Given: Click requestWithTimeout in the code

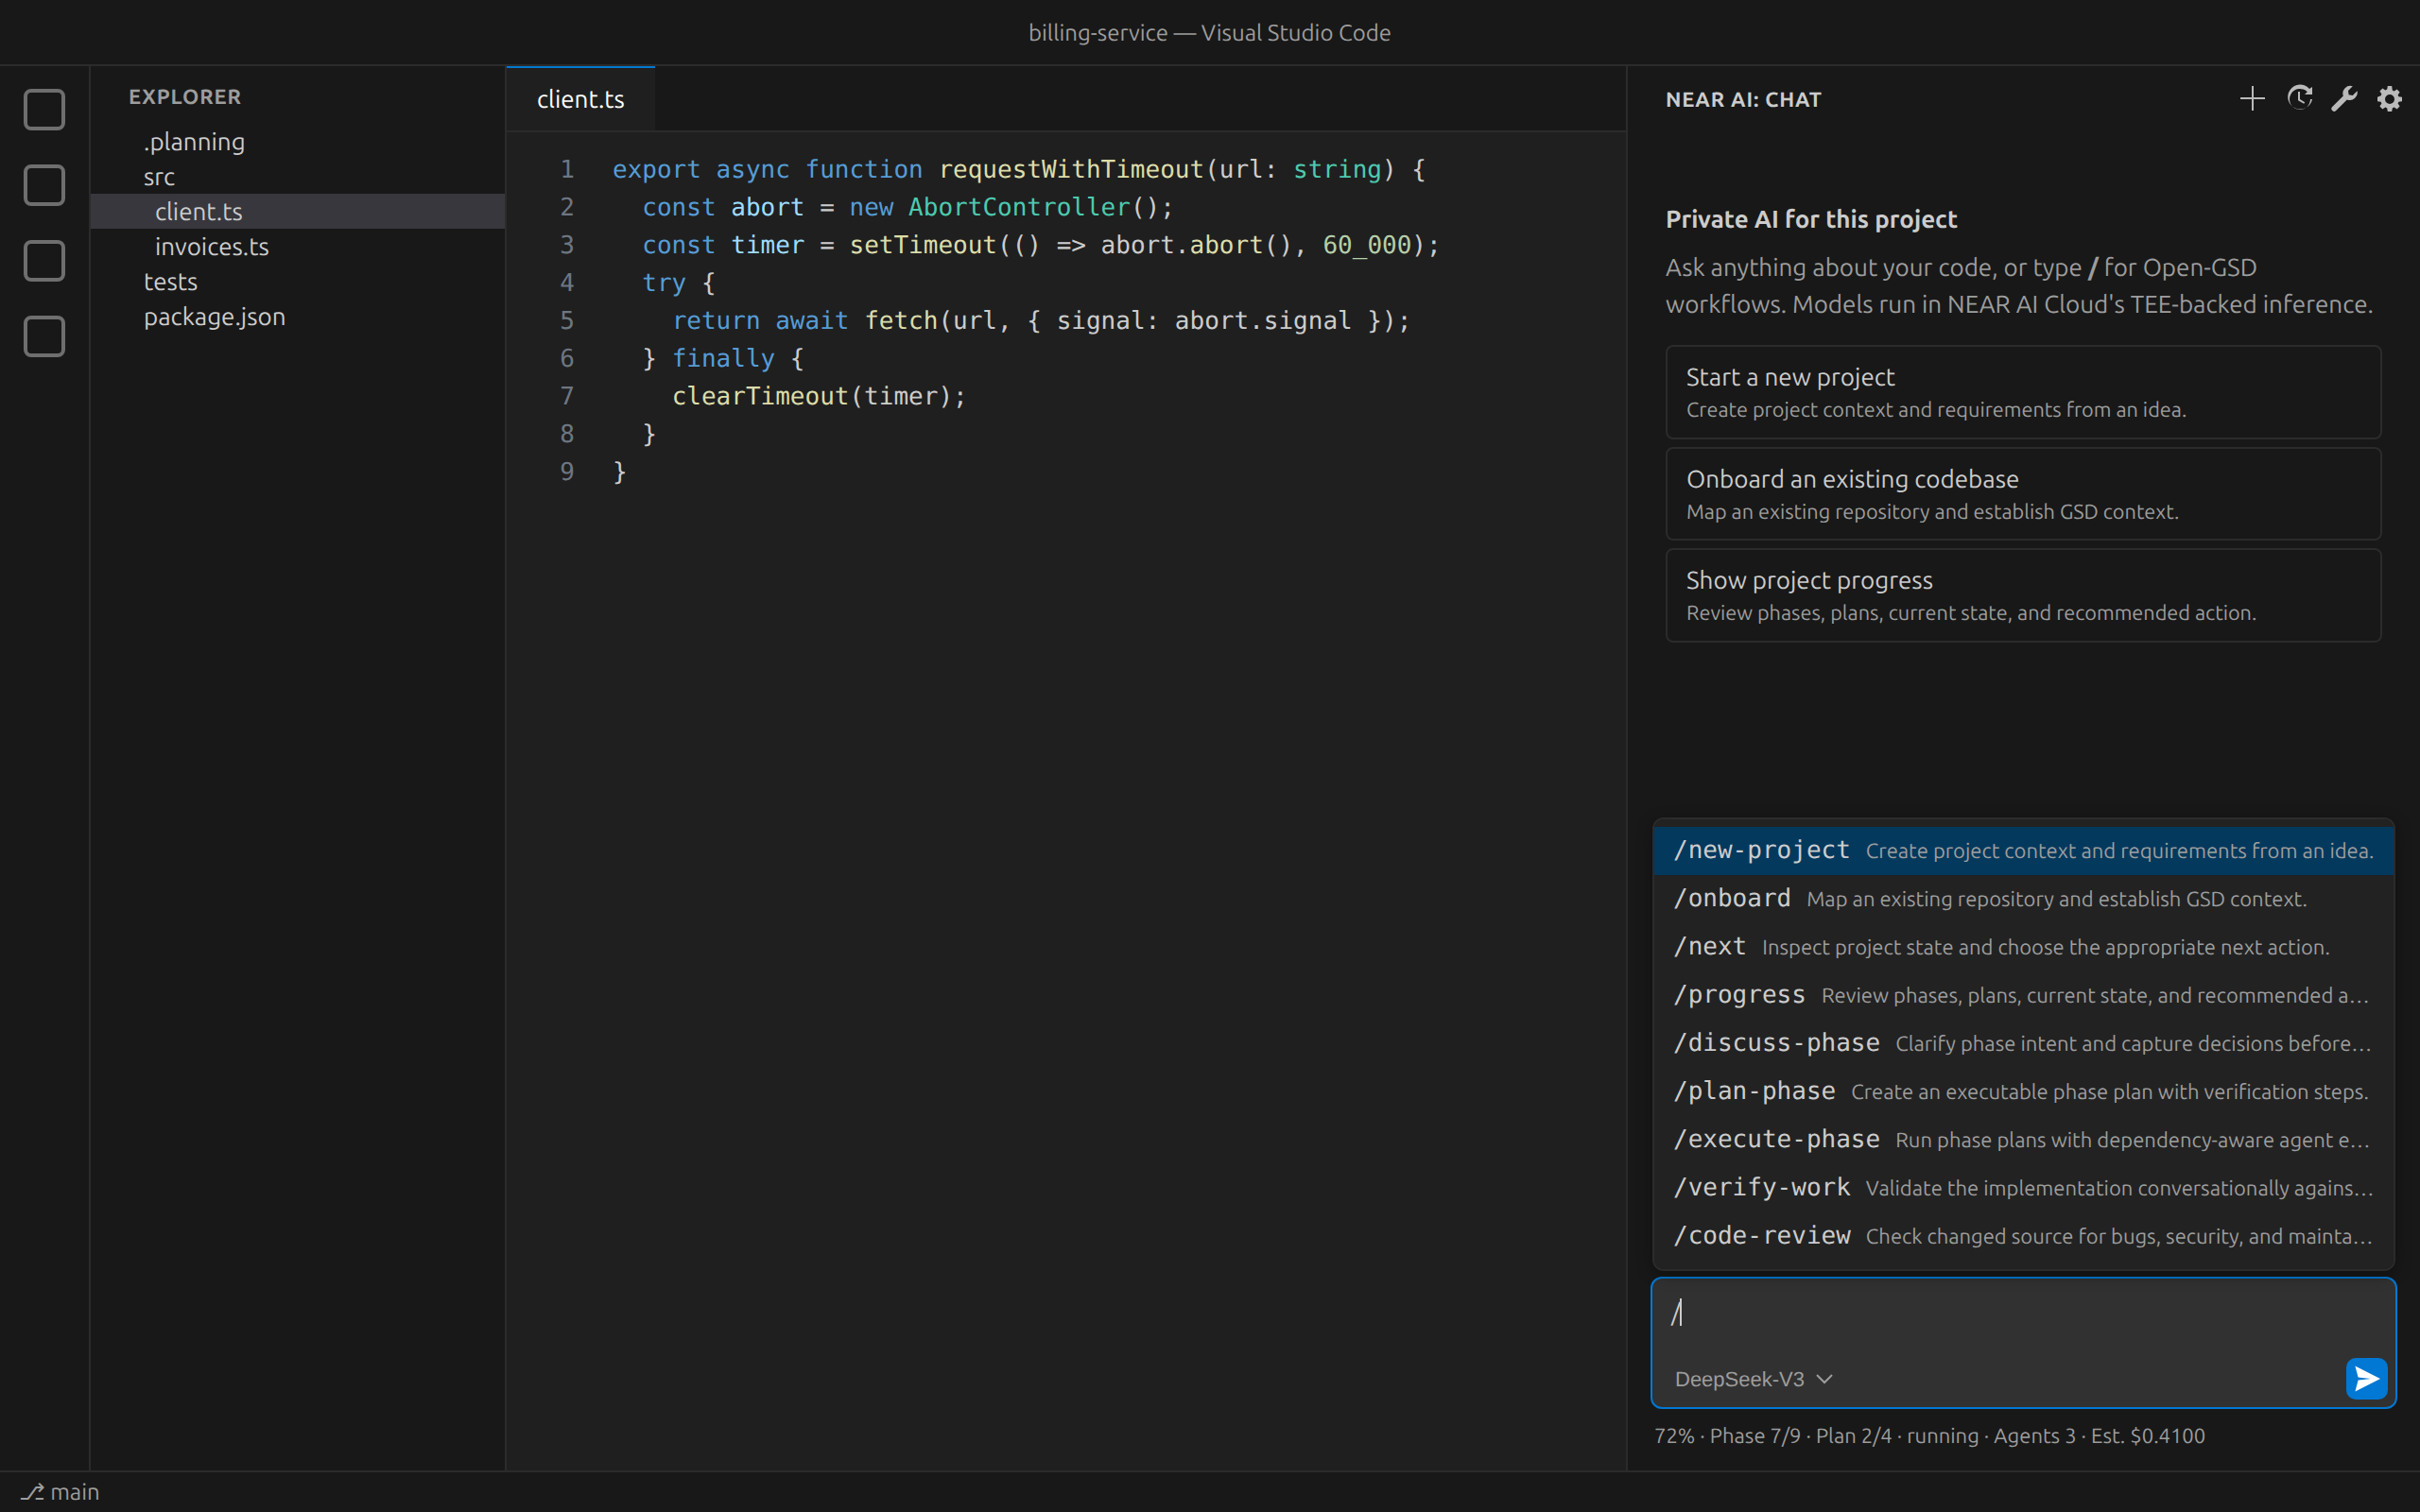Looking at the screenshot, I should click(1071, 169).
